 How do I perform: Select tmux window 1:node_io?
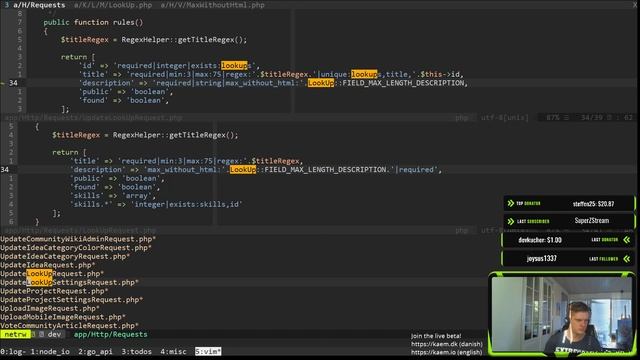coord(50,351)
